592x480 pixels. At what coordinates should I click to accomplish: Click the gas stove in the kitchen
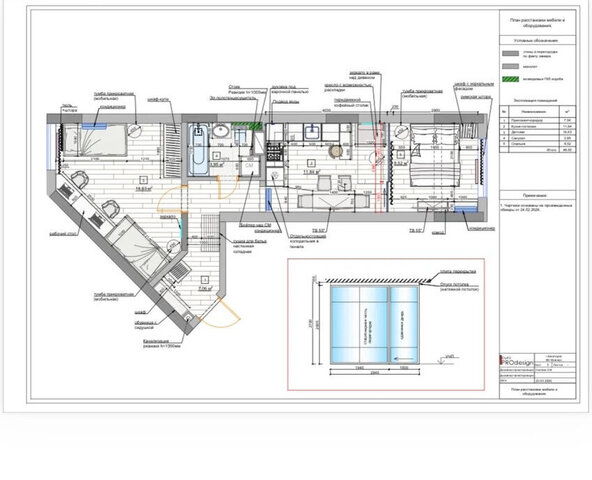274,152
